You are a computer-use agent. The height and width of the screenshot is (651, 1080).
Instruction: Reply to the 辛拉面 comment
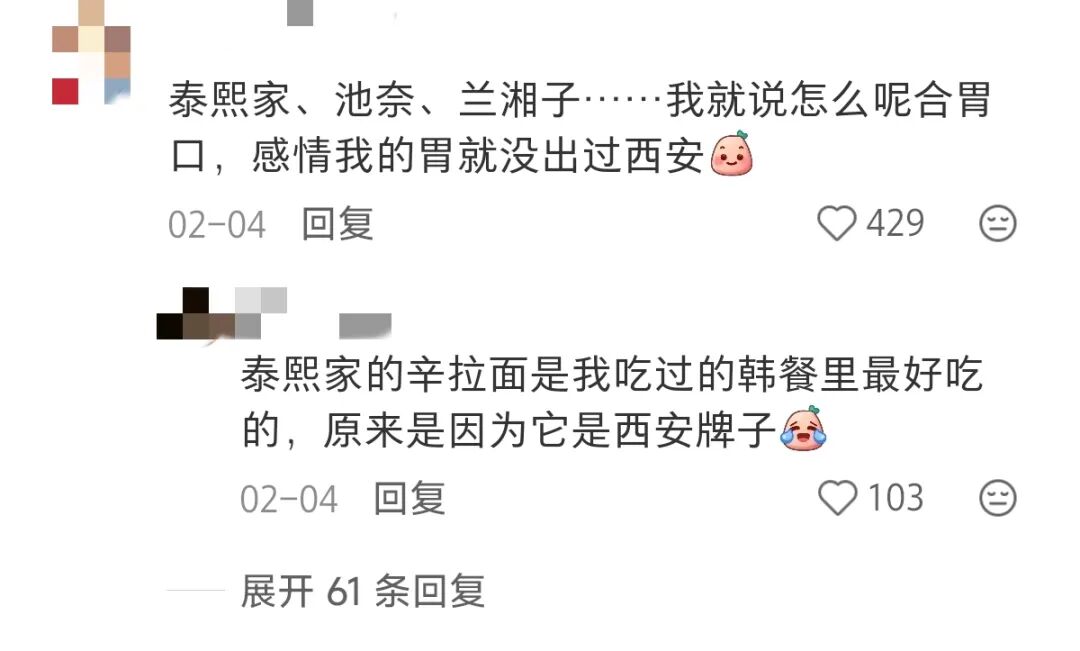point(409,498)
